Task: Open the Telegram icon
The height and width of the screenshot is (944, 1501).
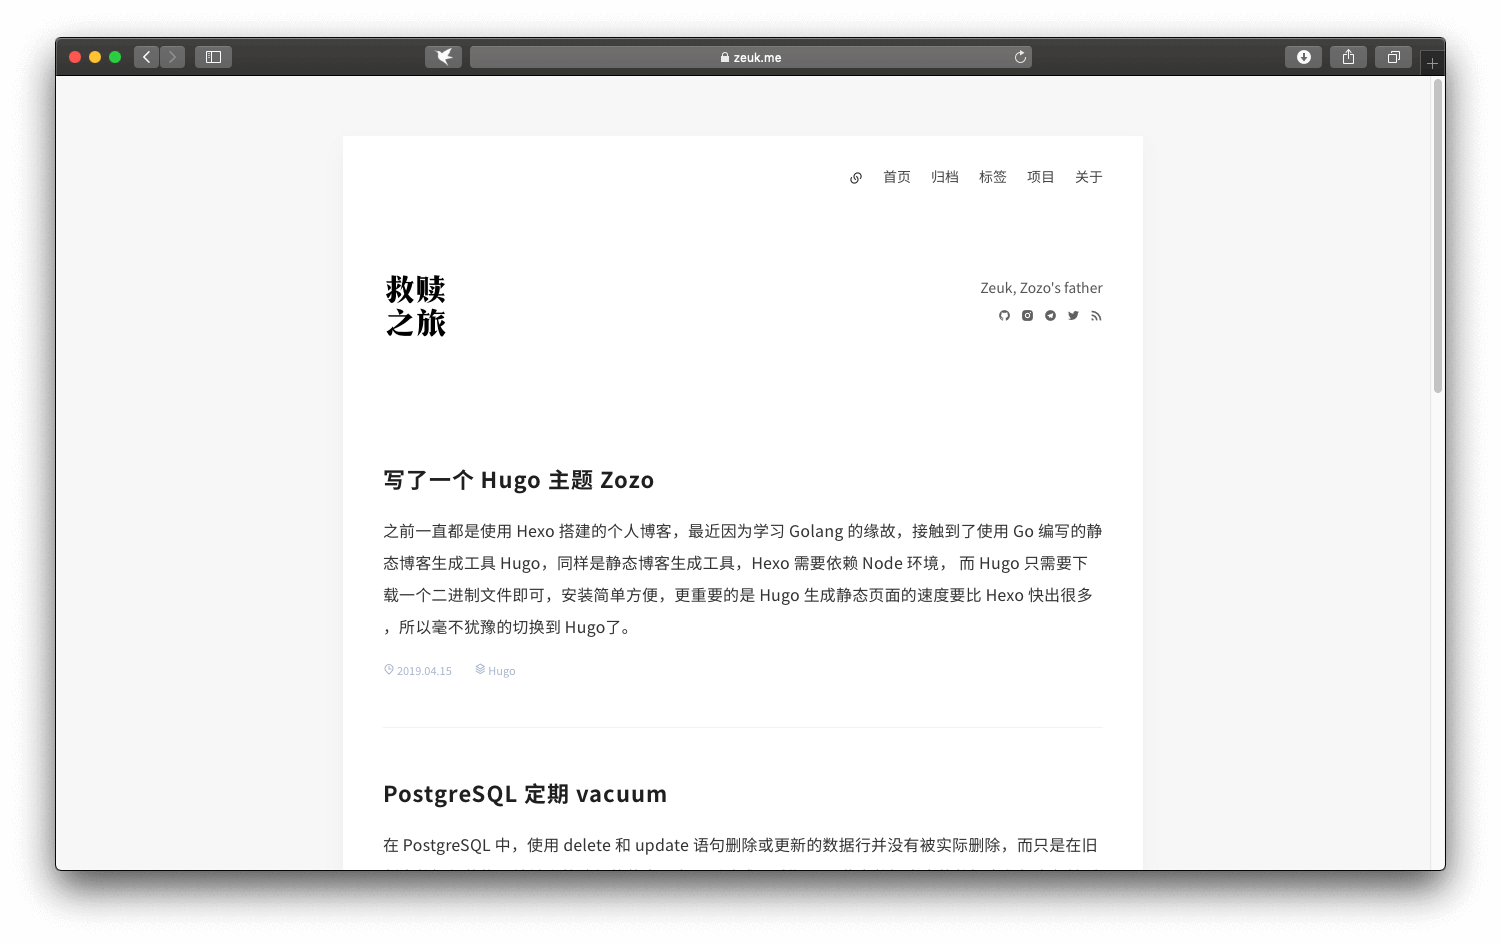Action: click(x=1050, y=315)
